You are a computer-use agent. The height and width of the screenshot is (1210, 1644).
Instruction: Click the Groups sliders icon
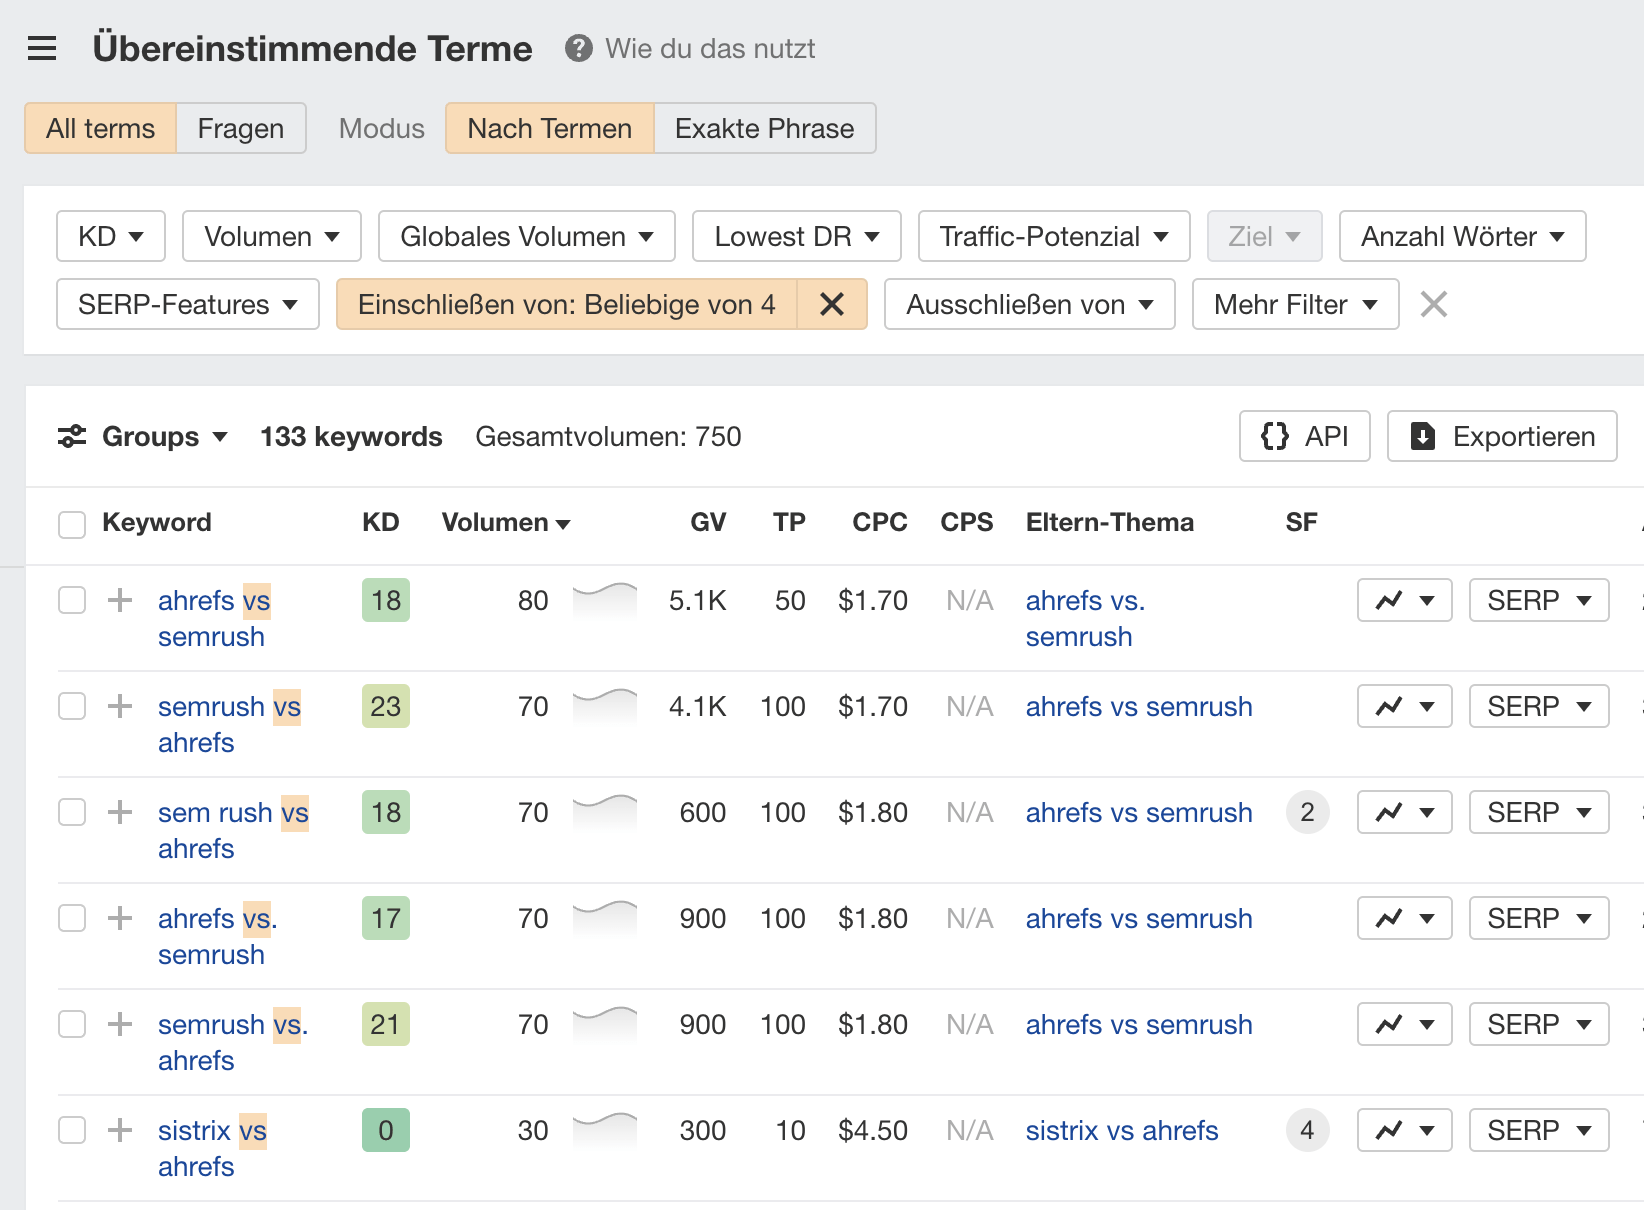pos(72,436)
